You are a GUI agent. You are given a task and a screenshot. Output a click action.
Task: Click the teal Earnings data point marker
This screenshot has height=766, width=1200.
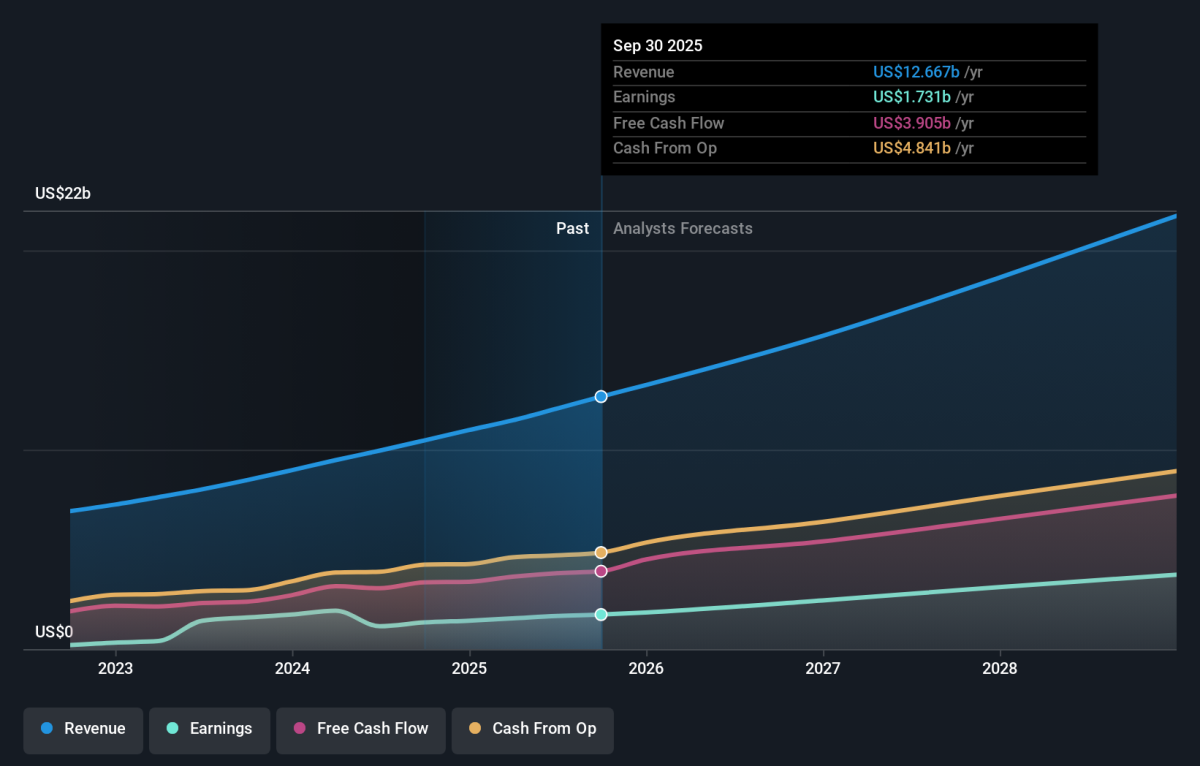601,614
